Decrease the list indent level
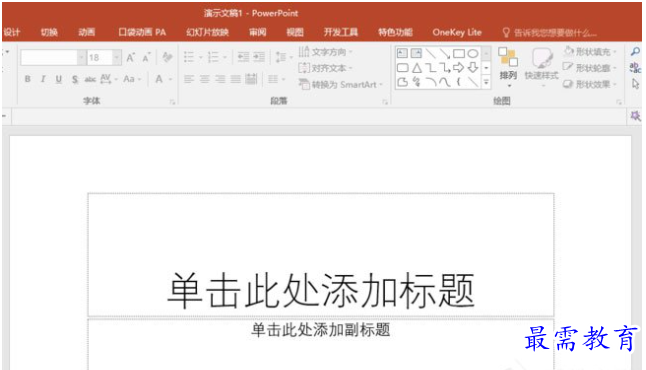Viewport: 646px width, 370px height. point(243,57)
